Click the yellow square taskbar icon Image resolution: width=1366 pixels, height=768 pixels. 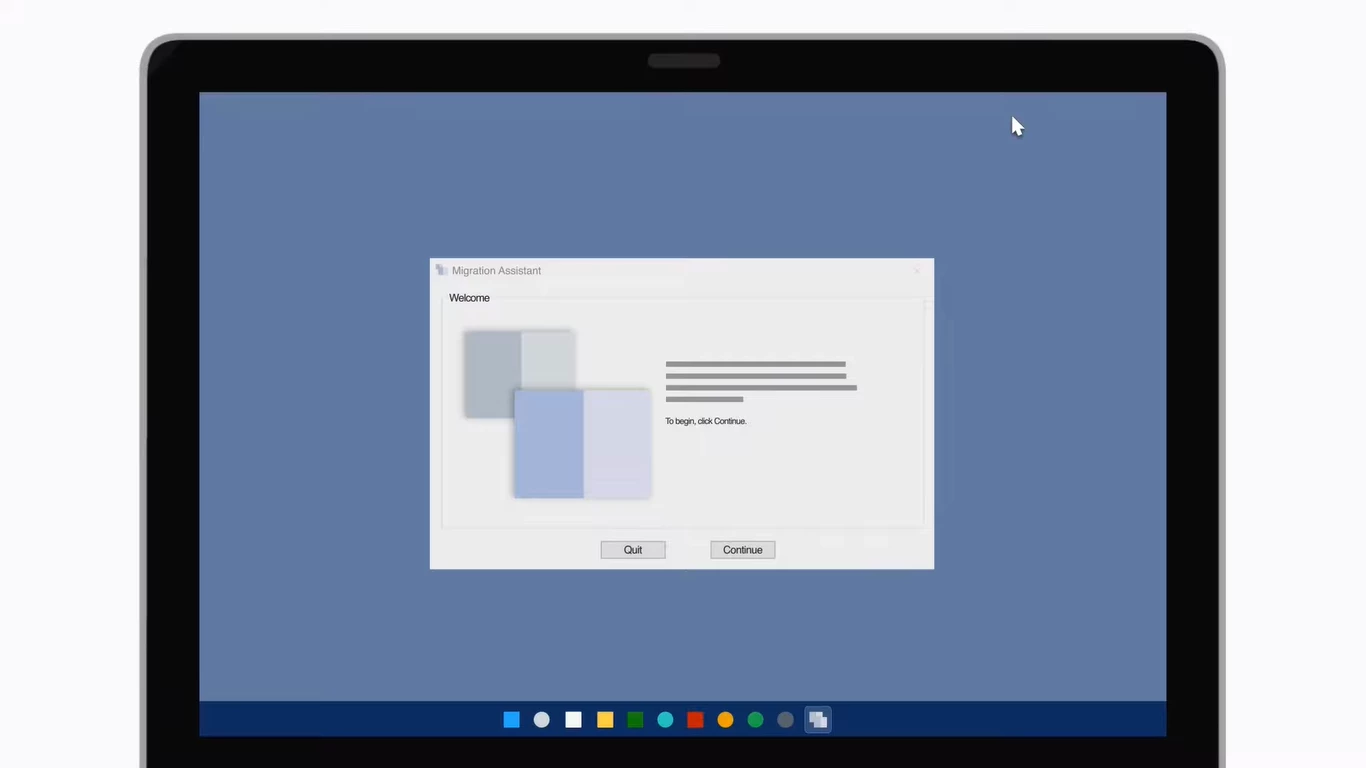(605, 720)
